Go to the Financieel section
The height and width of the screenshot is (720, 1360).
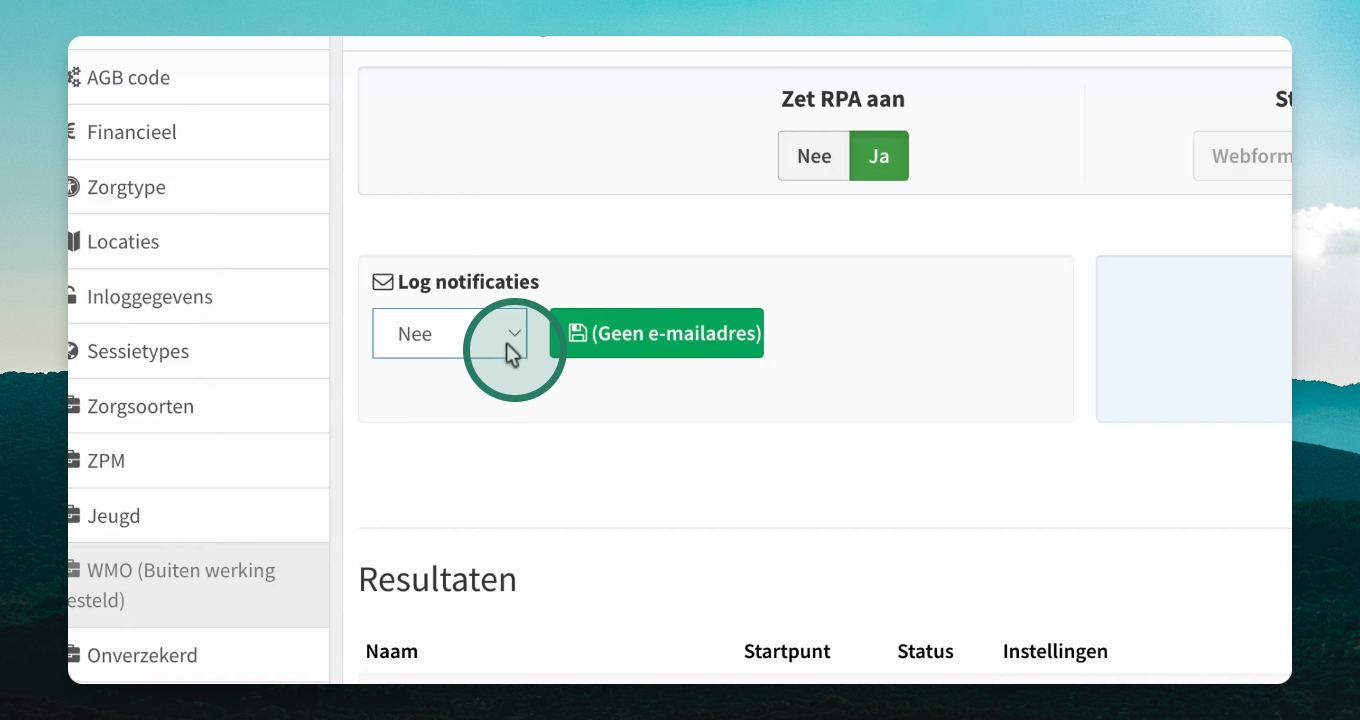[198, 132]
